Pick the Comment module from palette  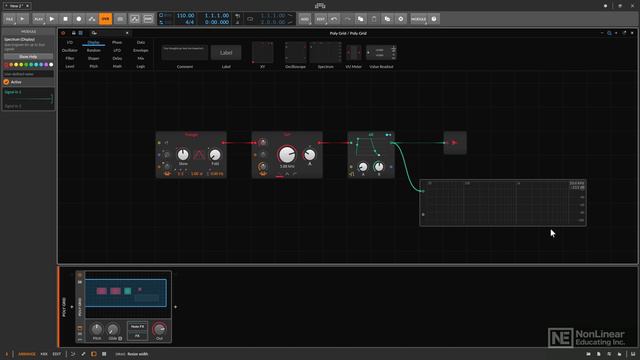click(184, 53)
